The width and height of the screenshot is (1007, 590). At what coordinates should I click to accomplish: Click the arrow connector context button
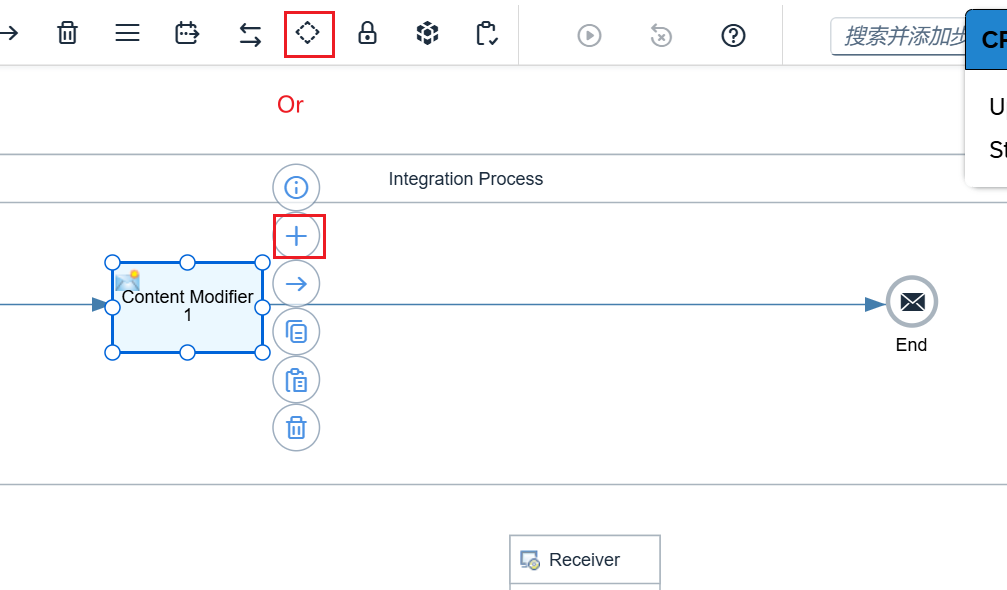(x=296, y=284)
